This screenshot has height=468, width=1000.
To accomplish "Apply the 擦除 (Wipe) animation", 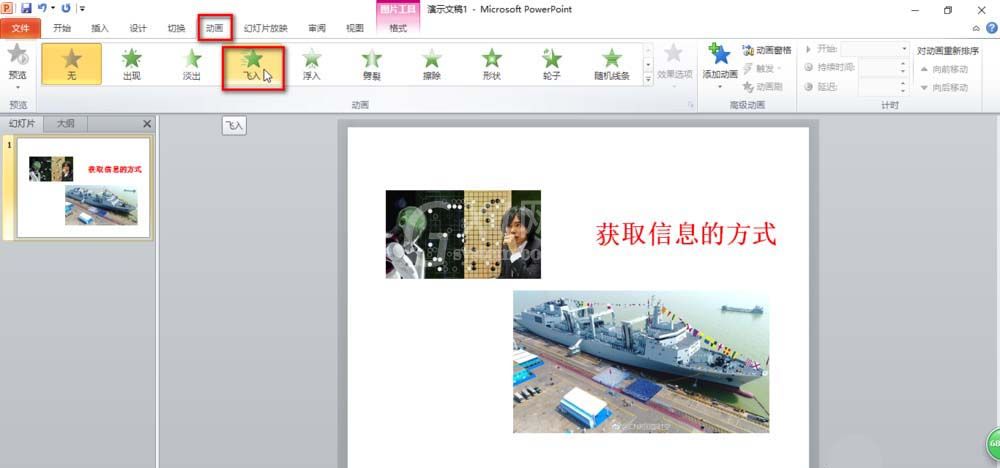I will (432, 64).
